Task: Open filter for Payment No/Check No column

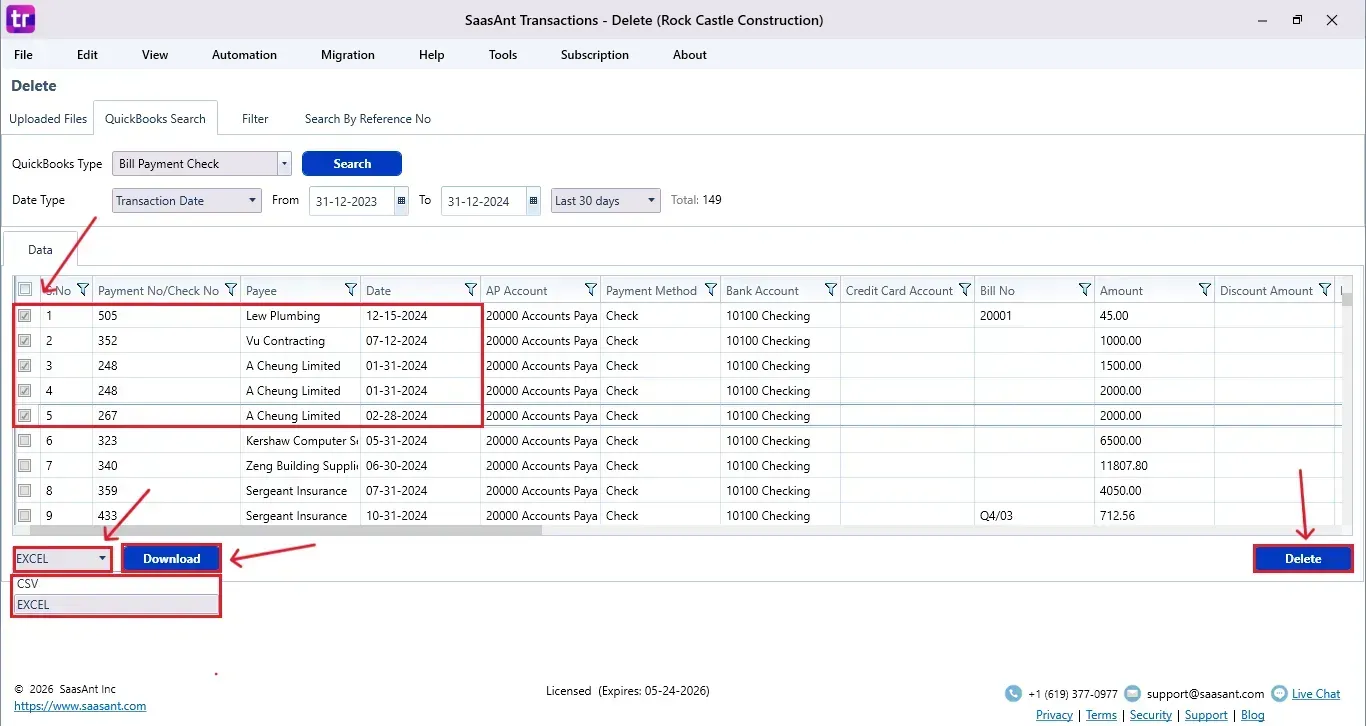Action: (x=231, y=290)
